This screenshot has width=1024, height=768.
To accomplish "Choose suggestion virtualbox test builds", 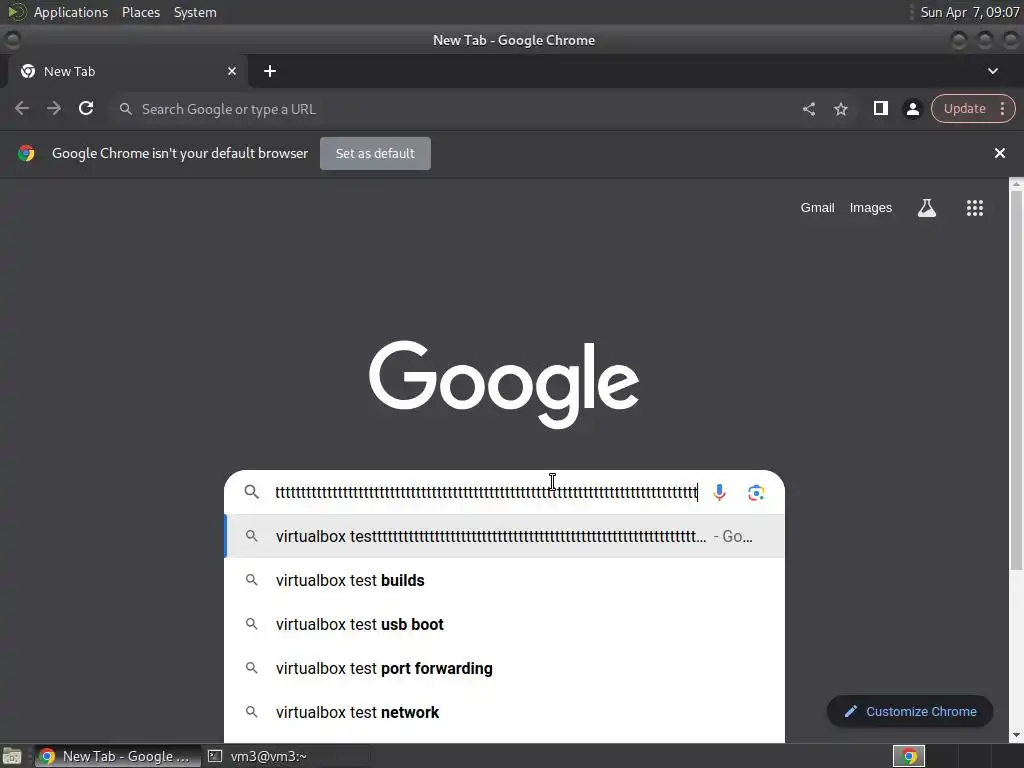I will [x=505, y=580].
